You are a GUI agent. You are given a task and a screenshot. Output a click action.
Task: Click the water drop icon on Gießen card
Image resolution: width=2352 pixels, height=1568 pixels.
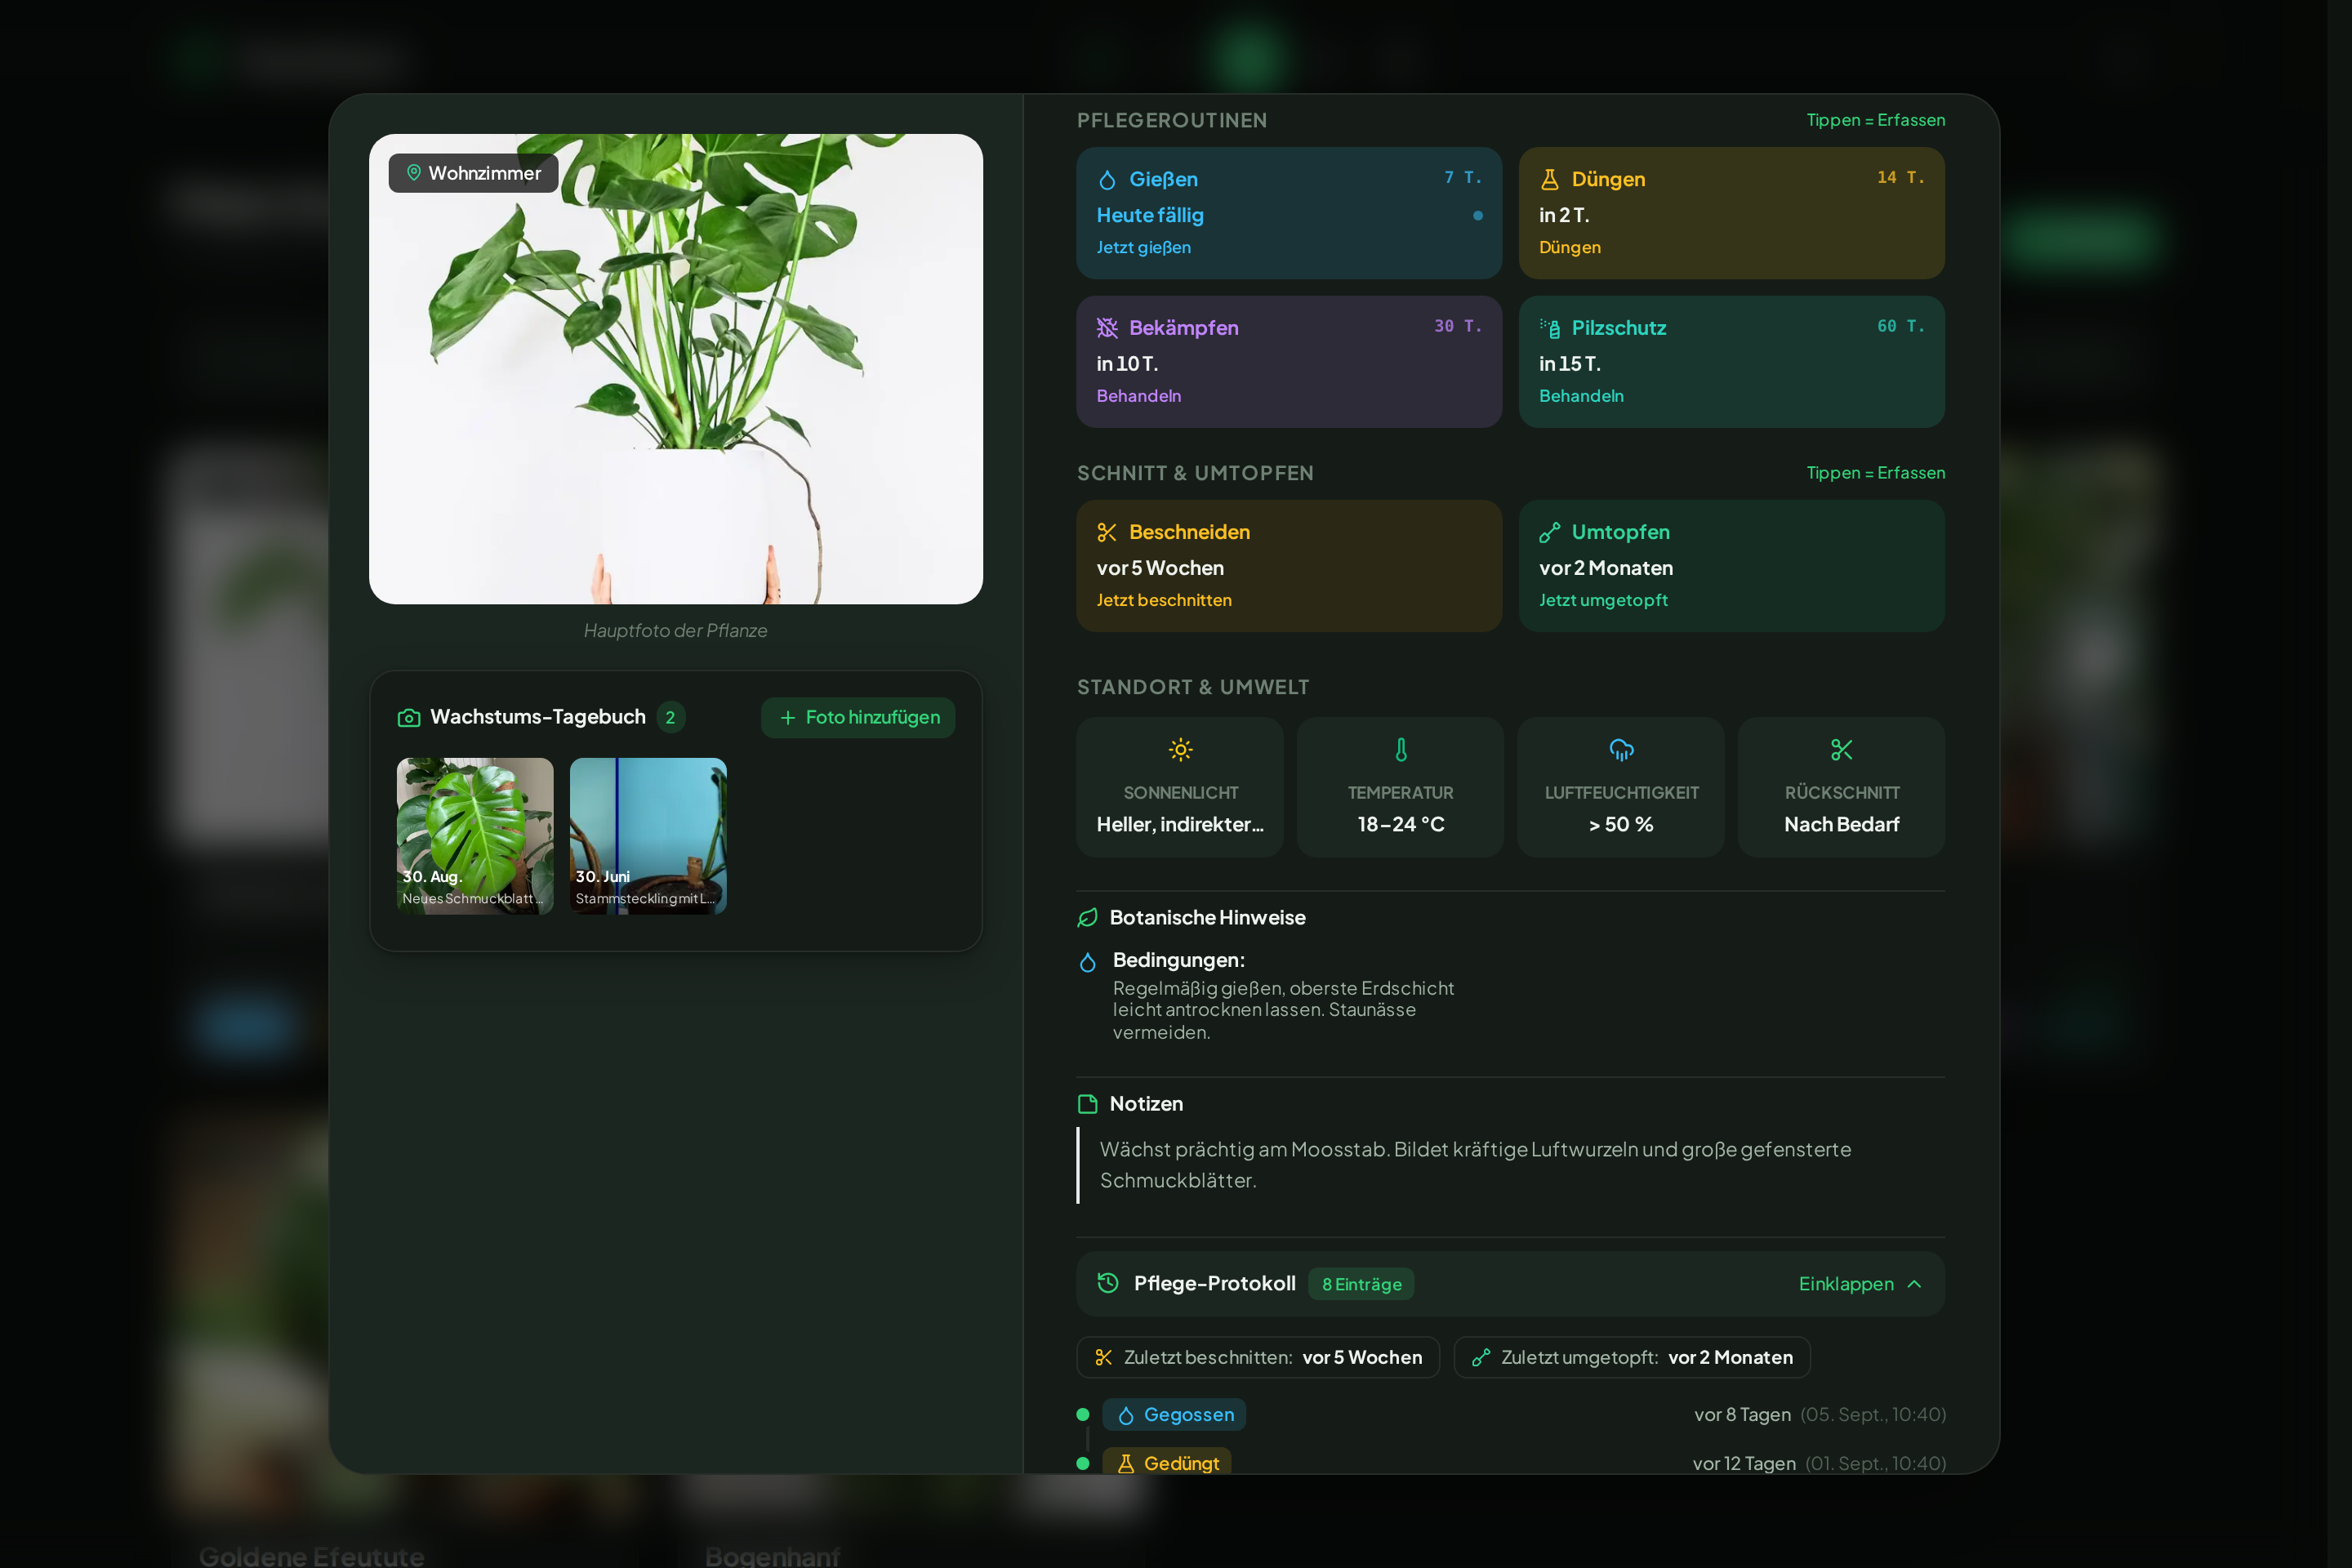point(1107,180)
